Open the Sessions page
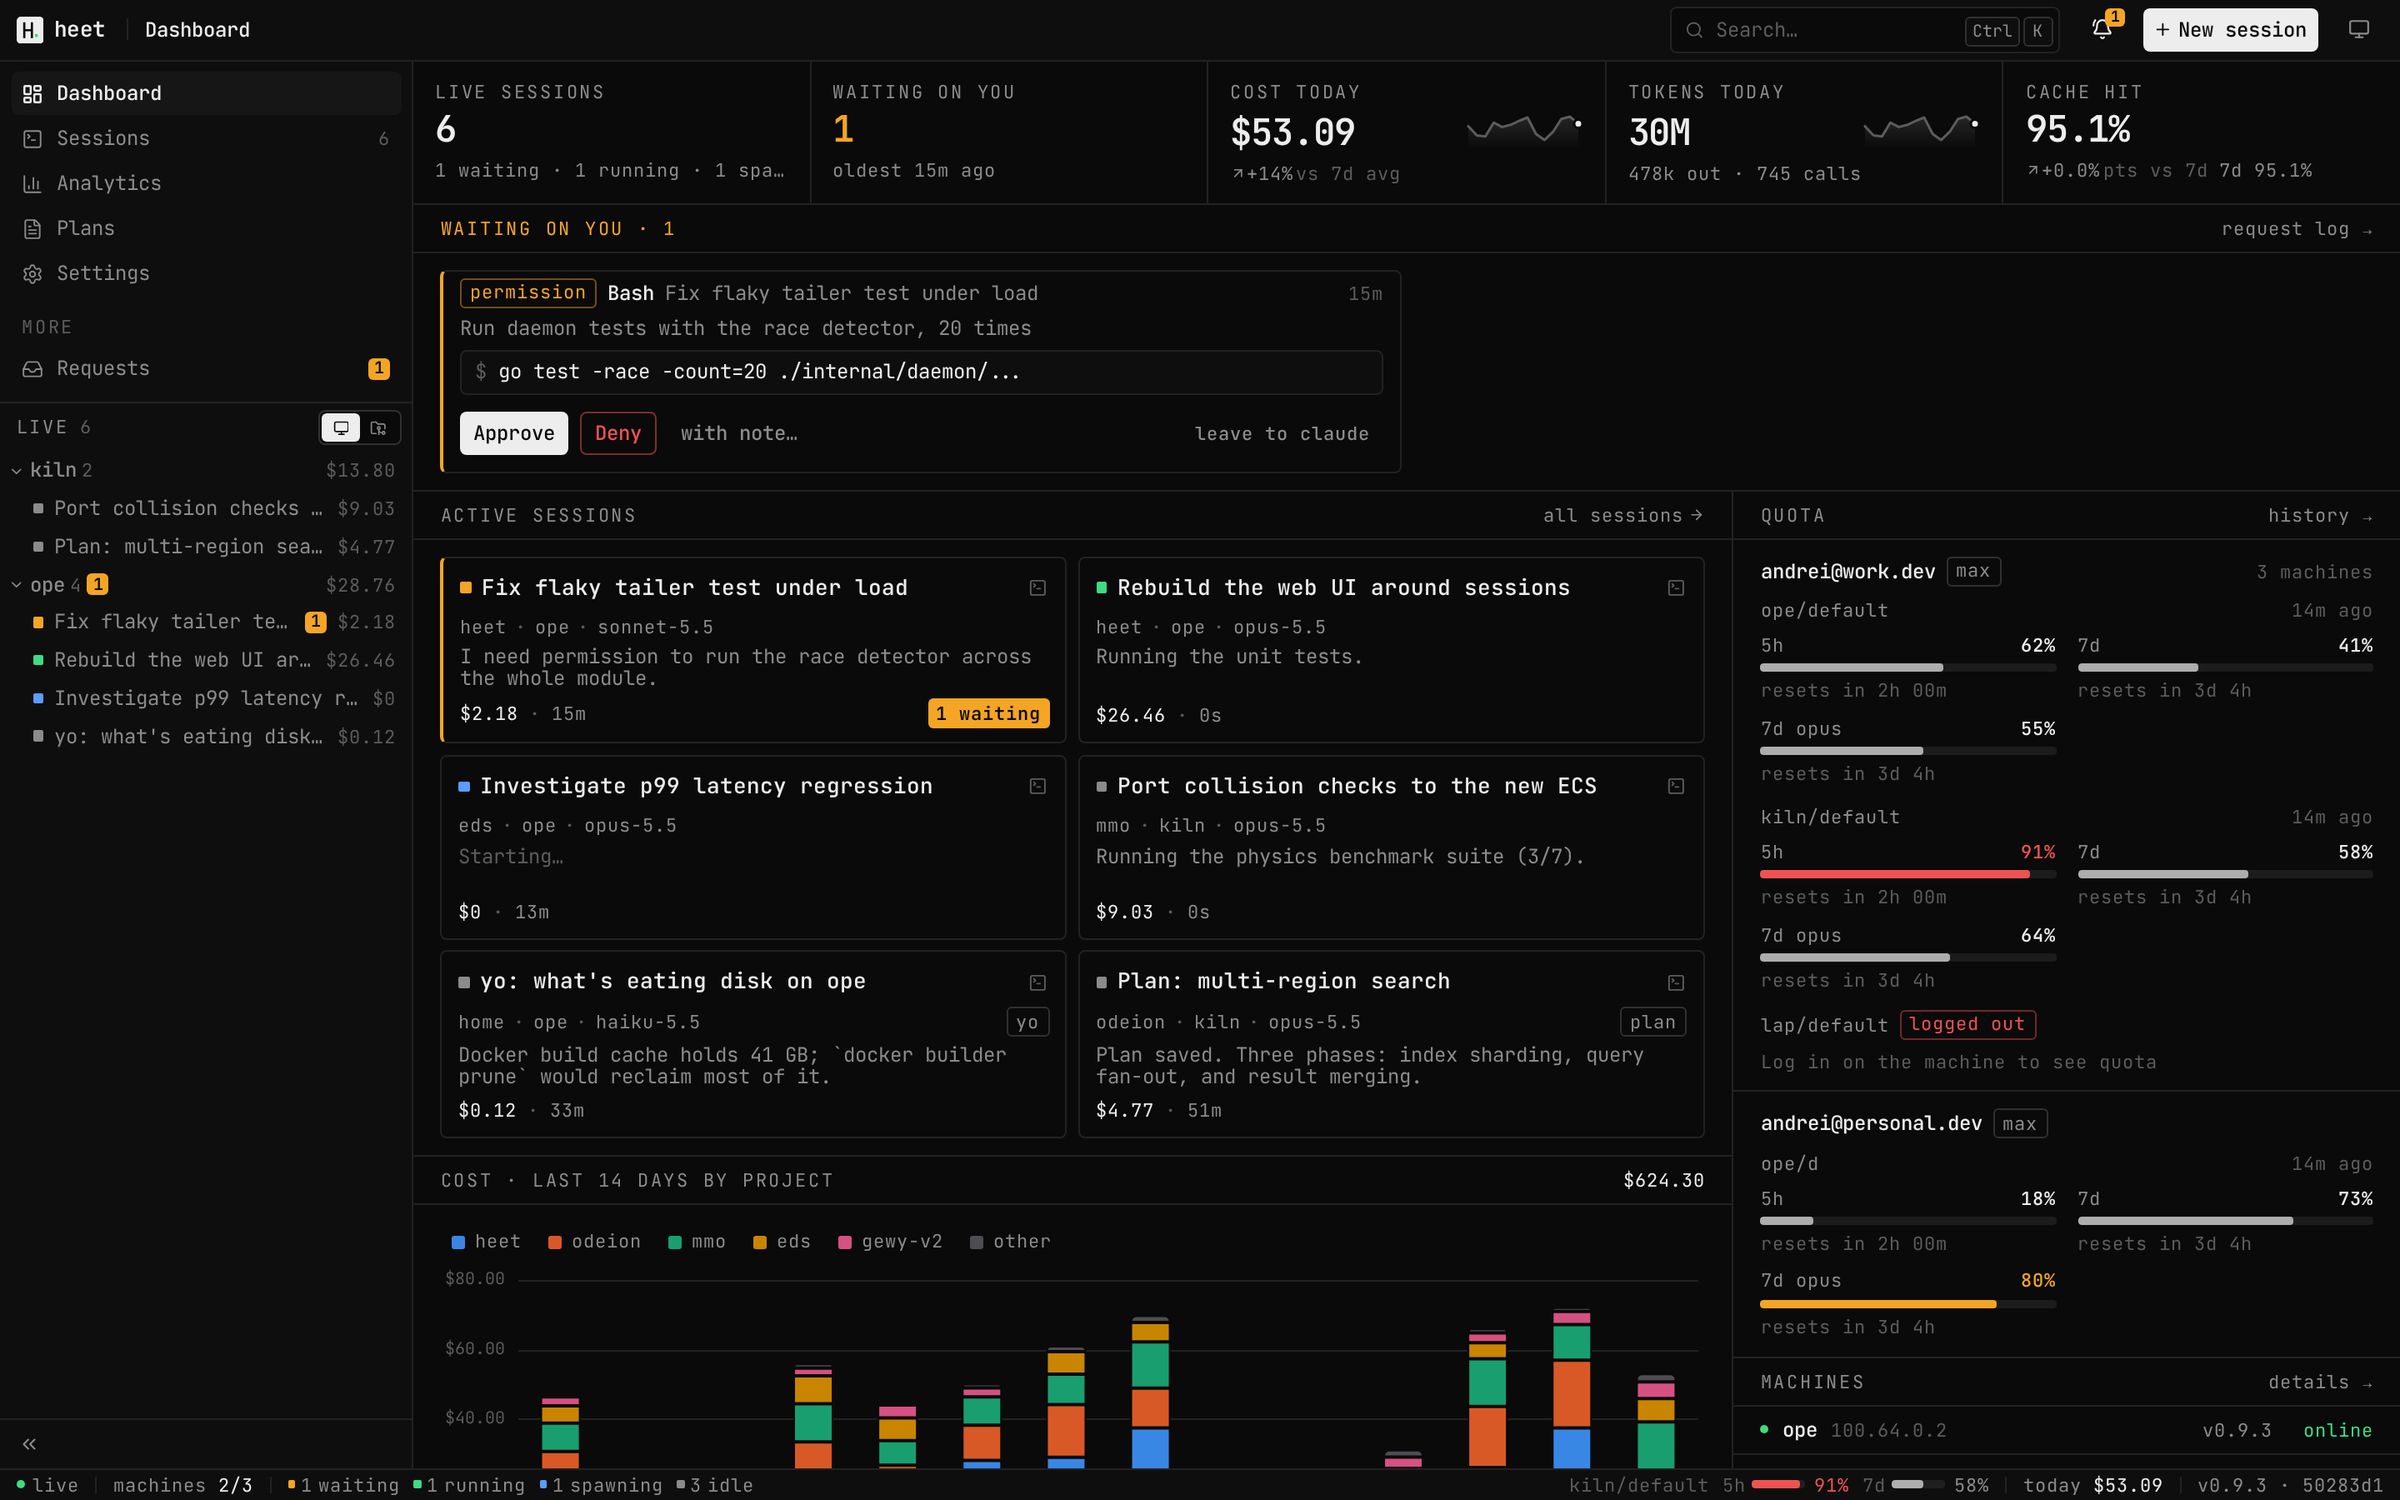 point(206,139)
